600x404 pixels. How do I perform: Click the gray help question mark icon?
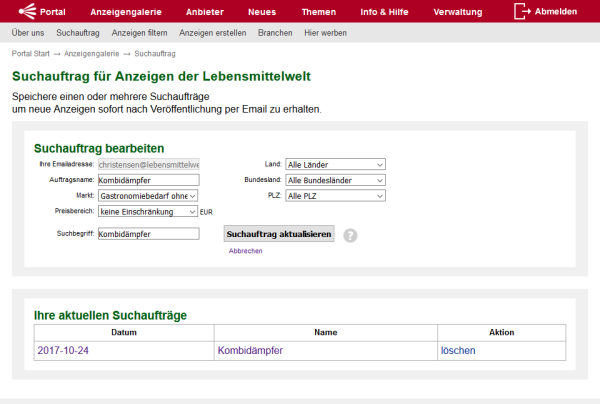[350, 236]
